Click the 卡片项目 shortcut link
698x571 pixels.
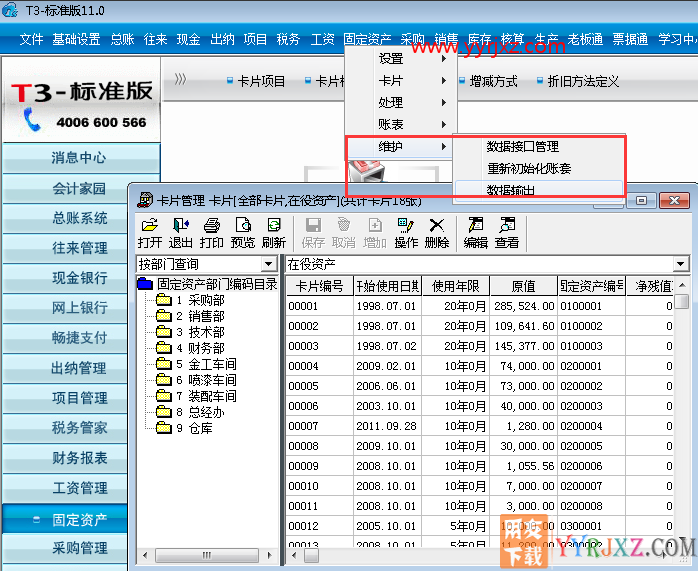pyautogui.click(x=256, y=81)
